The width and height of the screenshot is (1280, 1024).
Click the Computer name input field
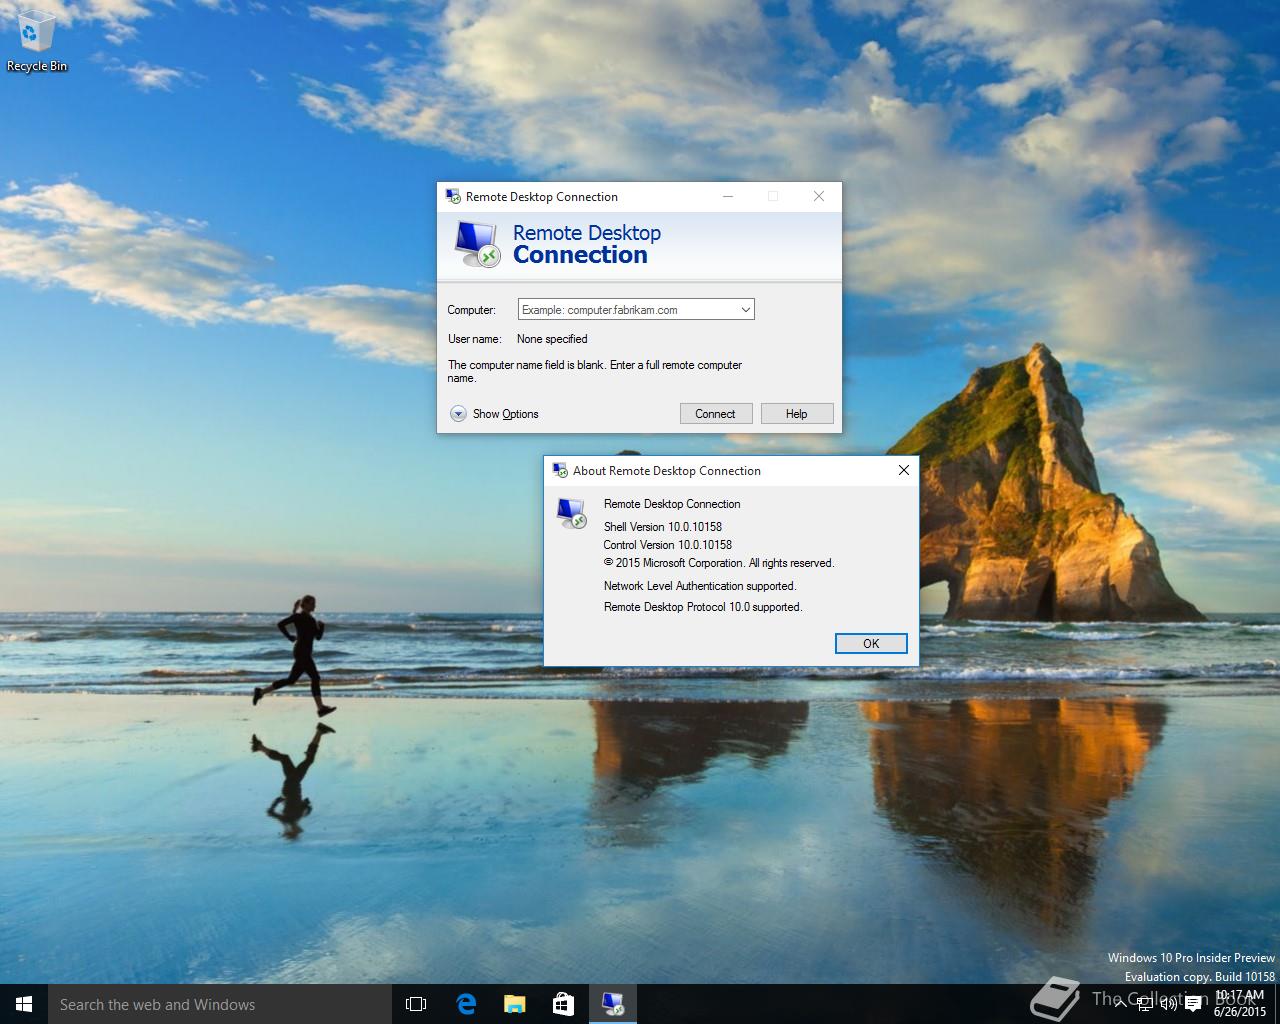click(x=627, y=310)
